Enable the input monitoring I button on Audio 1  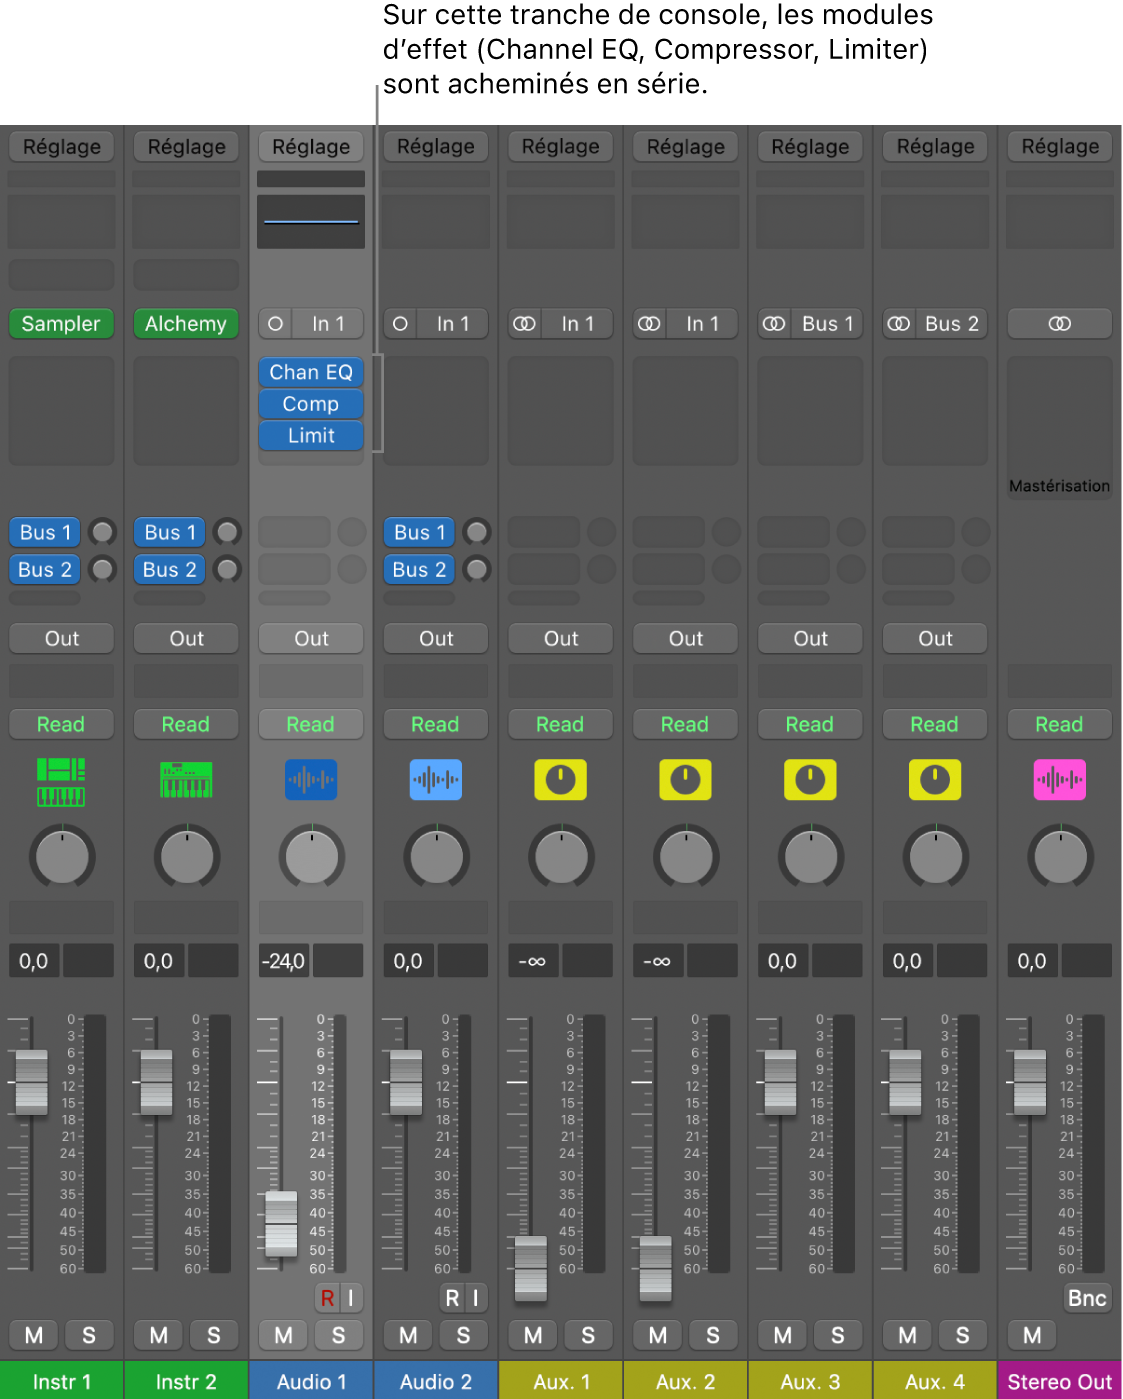tap(350, 1297)
